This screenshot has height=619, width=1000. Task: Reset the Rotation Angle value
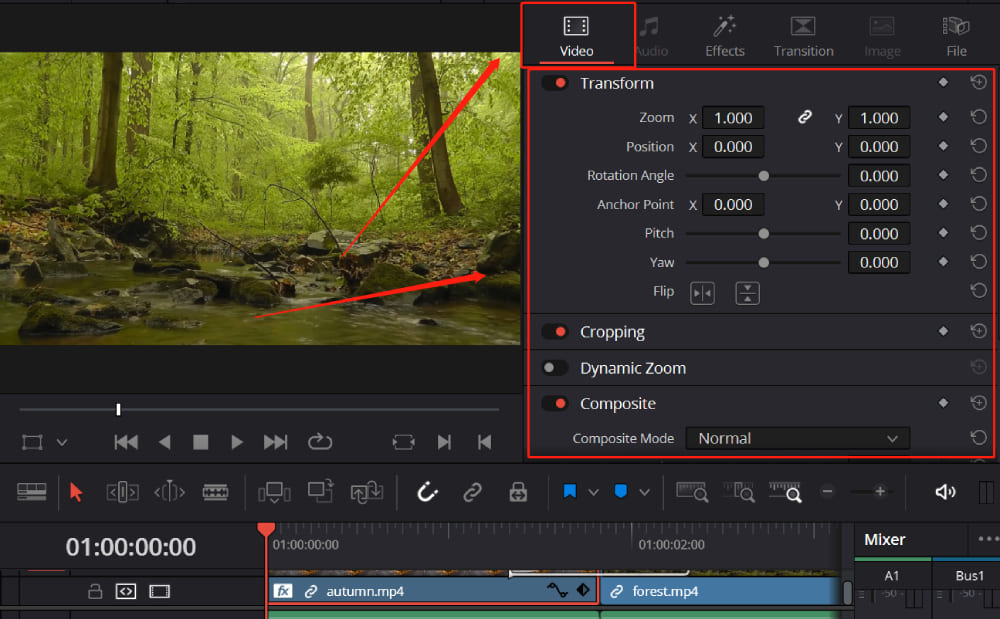point(978,175)
